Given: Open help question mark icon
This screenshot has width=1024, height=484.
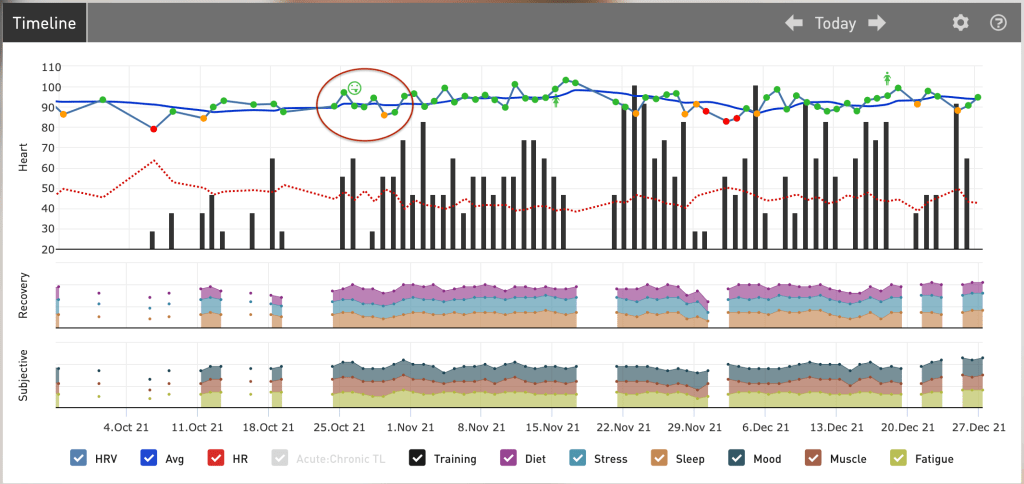Looking at the screenshot, I should point(997,23).
